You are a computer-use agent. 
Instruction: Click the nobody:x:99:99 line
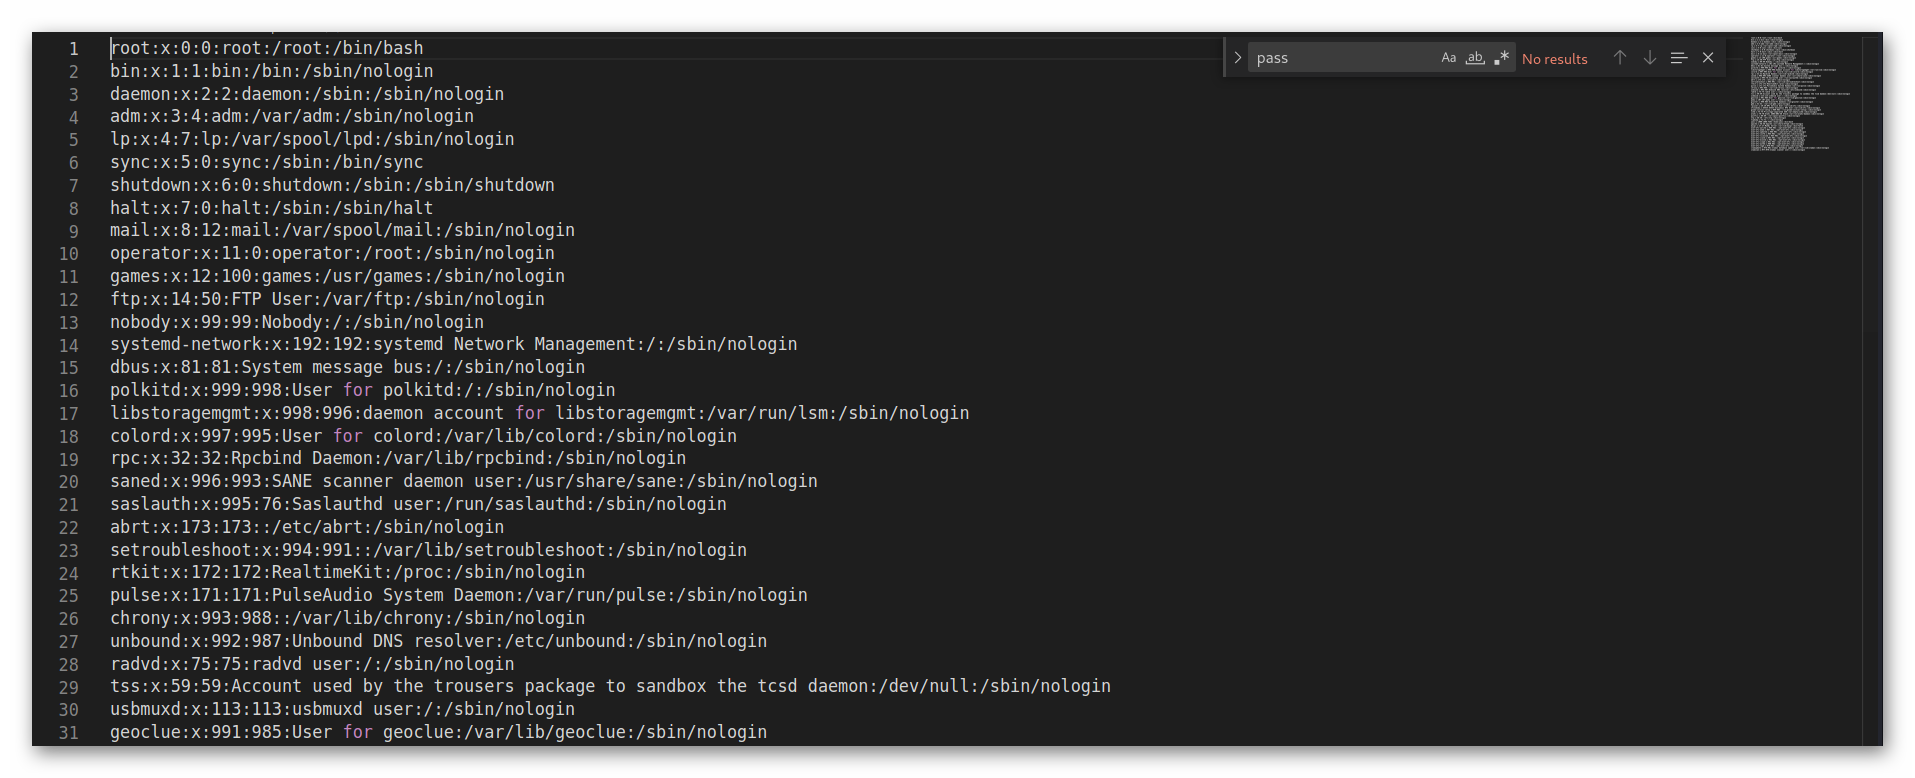click(297, 322)
